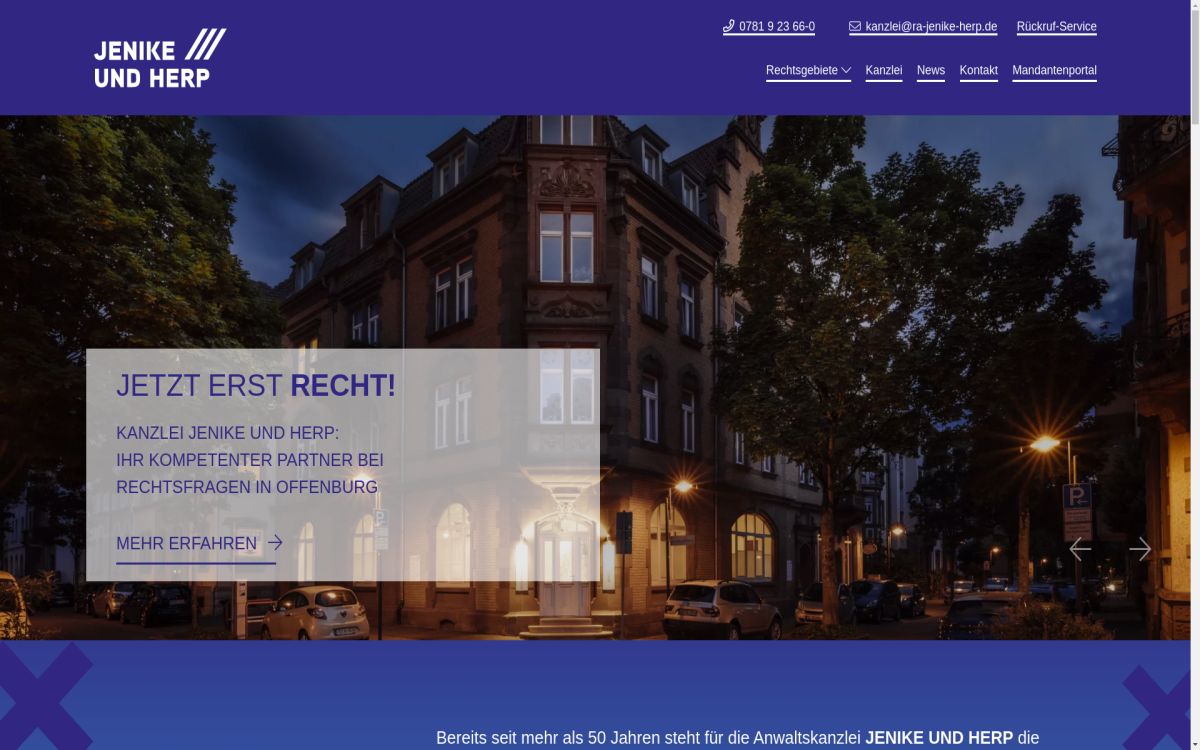Open the Kanzlei navigation item

click(x=883, y=70)
